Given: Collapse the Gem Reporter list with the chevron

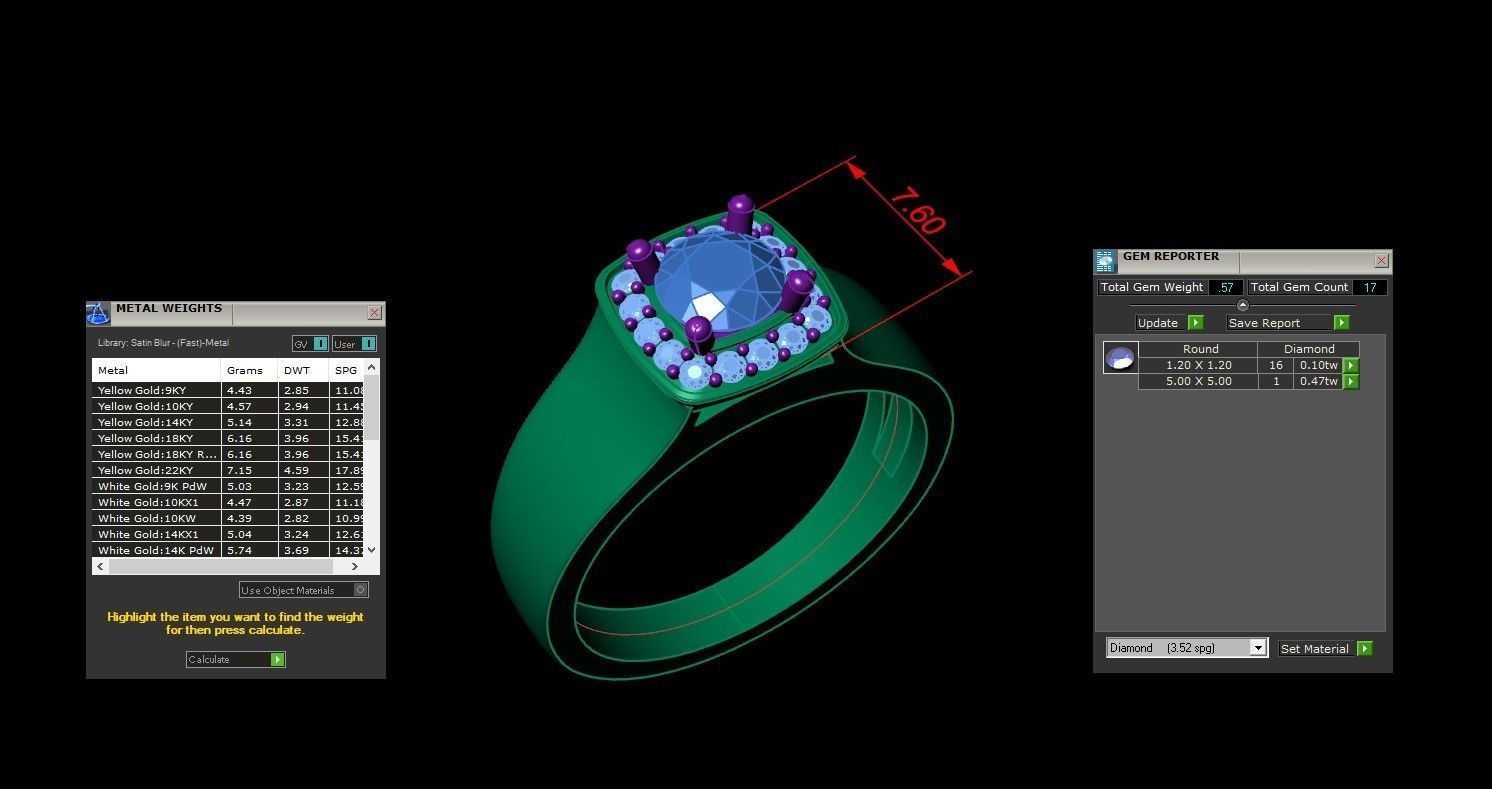Looking at the screenshot, I should coord(1242,304).
